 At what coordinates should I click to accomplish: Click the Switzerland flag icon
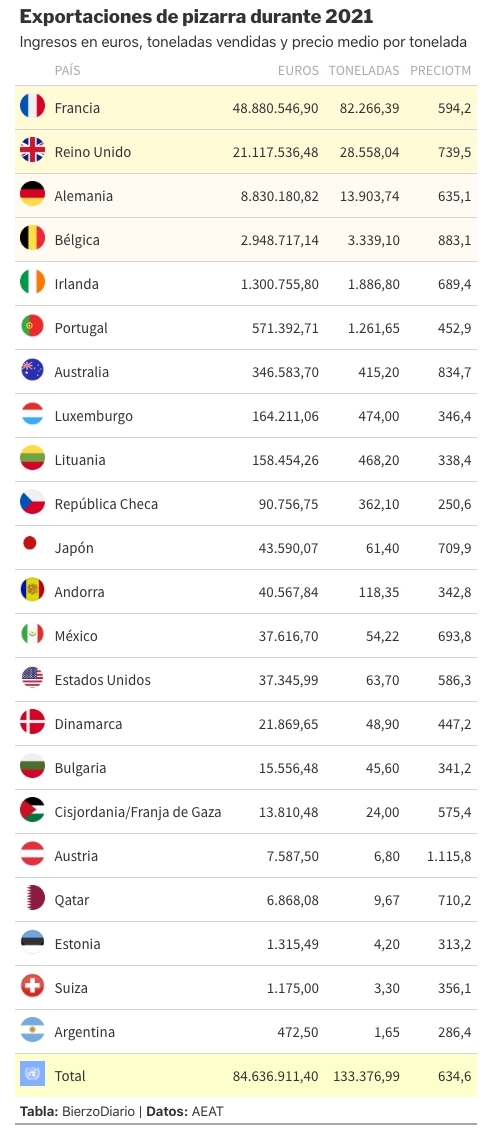[x=32, y=987]
